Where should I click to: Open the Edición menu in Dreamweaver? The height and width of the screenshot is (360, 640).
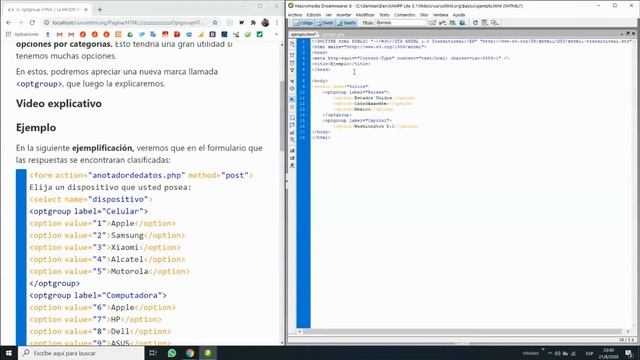click(313, 15)
